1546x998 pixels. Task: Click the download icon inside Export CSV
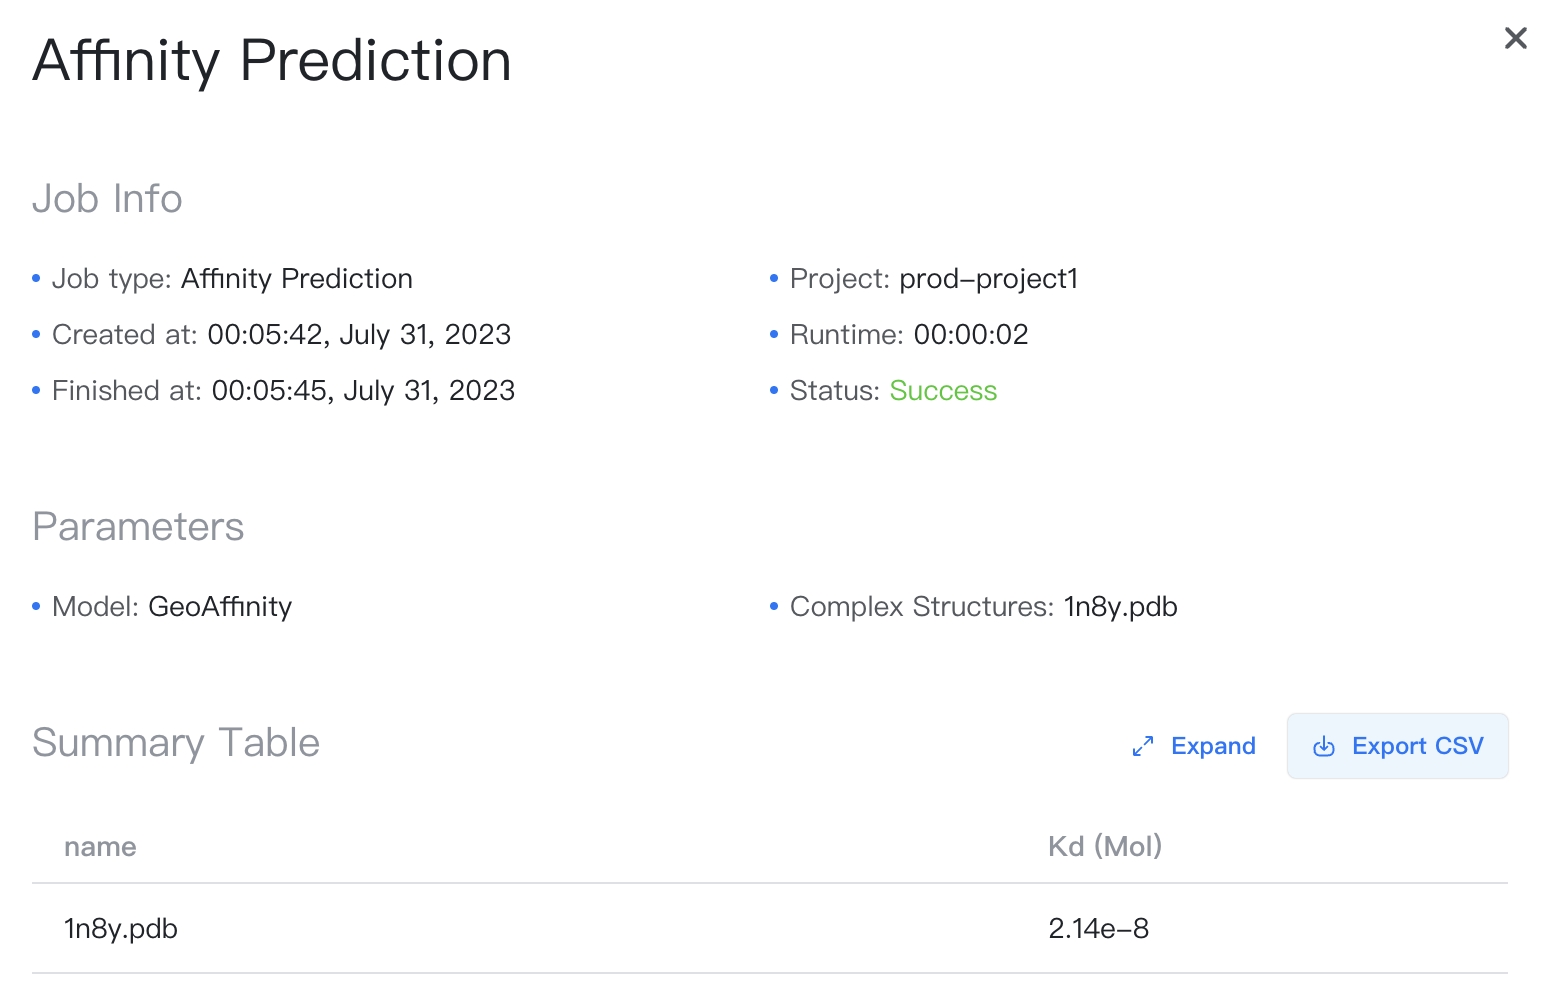(x=1324, y=746)
